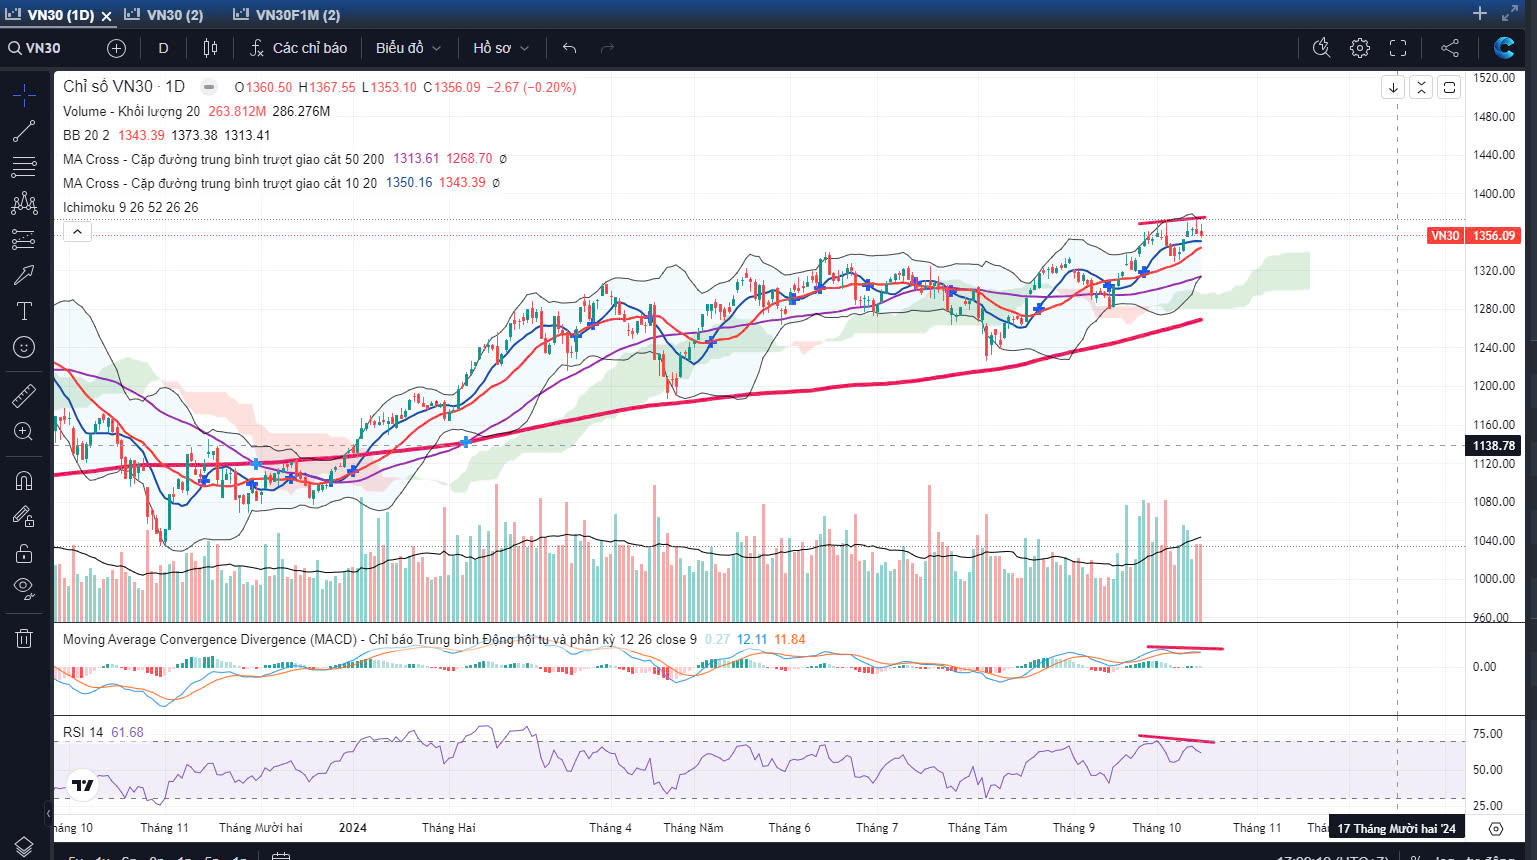Open the object tree layers icon
Image resolution: width=1537 pixels, height=860 pixels.
(x=24, y=846)
